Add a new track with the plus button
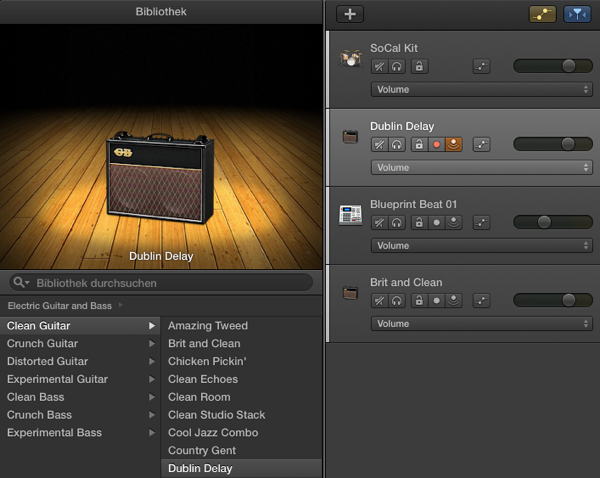600x478 pixels. tap(350, 14)
